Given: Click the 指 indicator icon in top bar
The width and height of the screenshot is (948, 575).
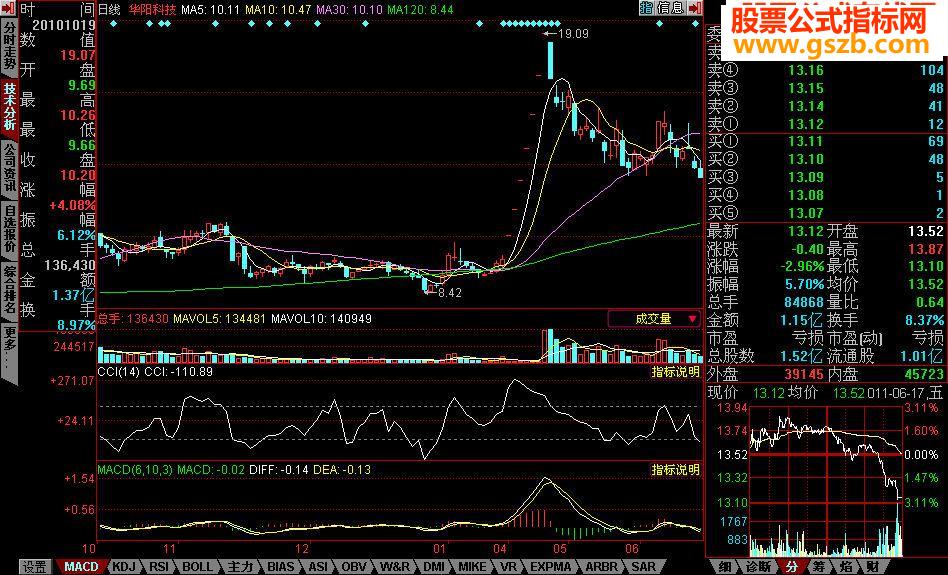Looking at the screenshot, I should pyautogui.click(x=647, y=8).
